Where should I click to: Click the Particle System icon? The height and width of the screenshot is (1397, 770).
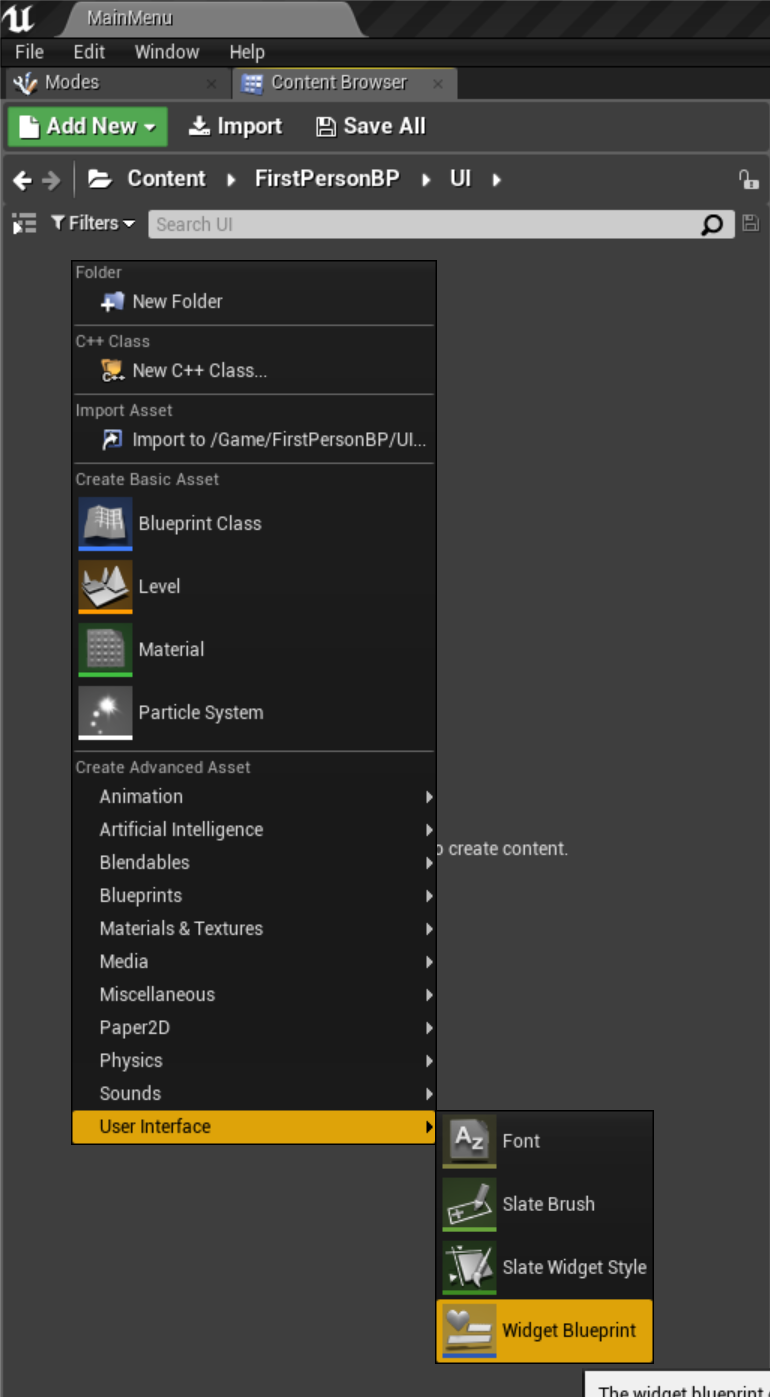[105, 712]
